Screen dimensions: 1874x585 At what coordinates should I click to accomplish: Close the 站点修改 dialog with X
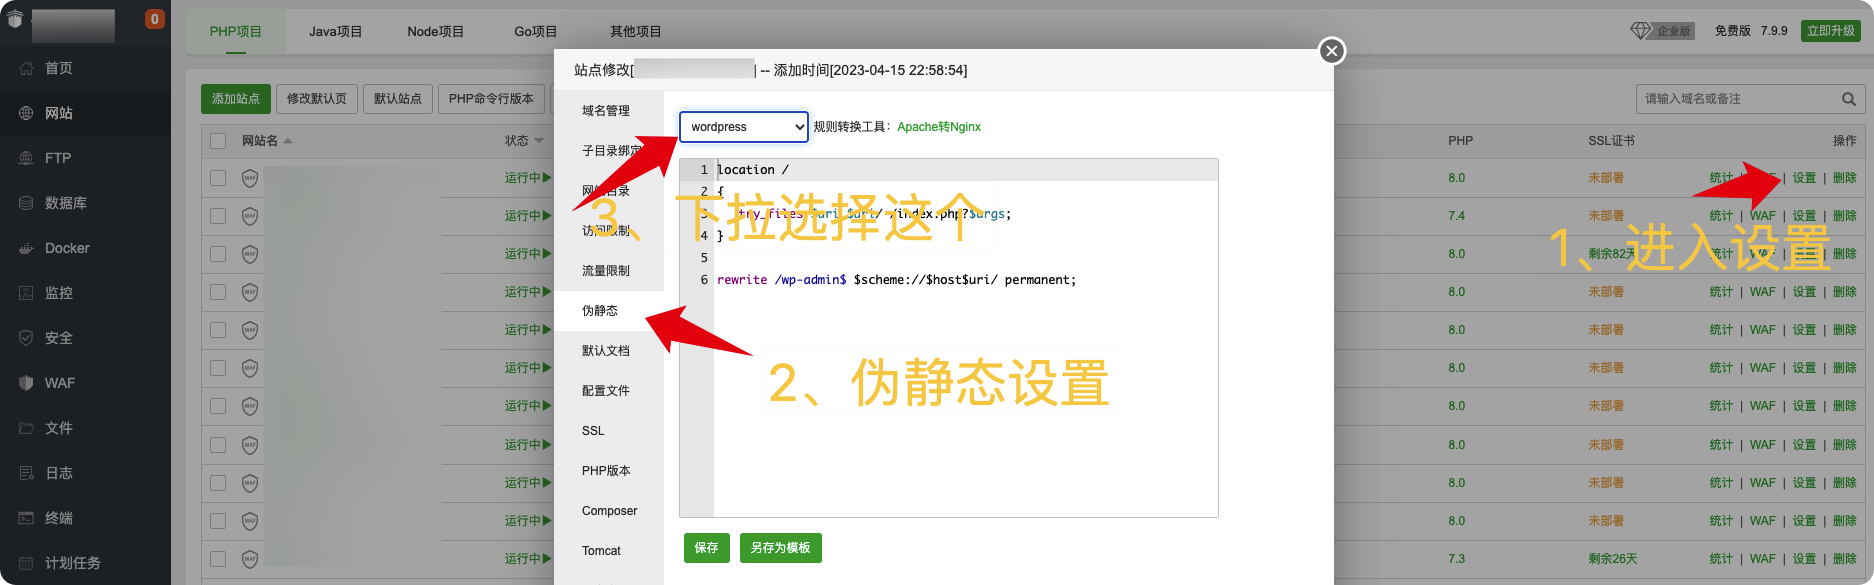(x=1331, y=51)
